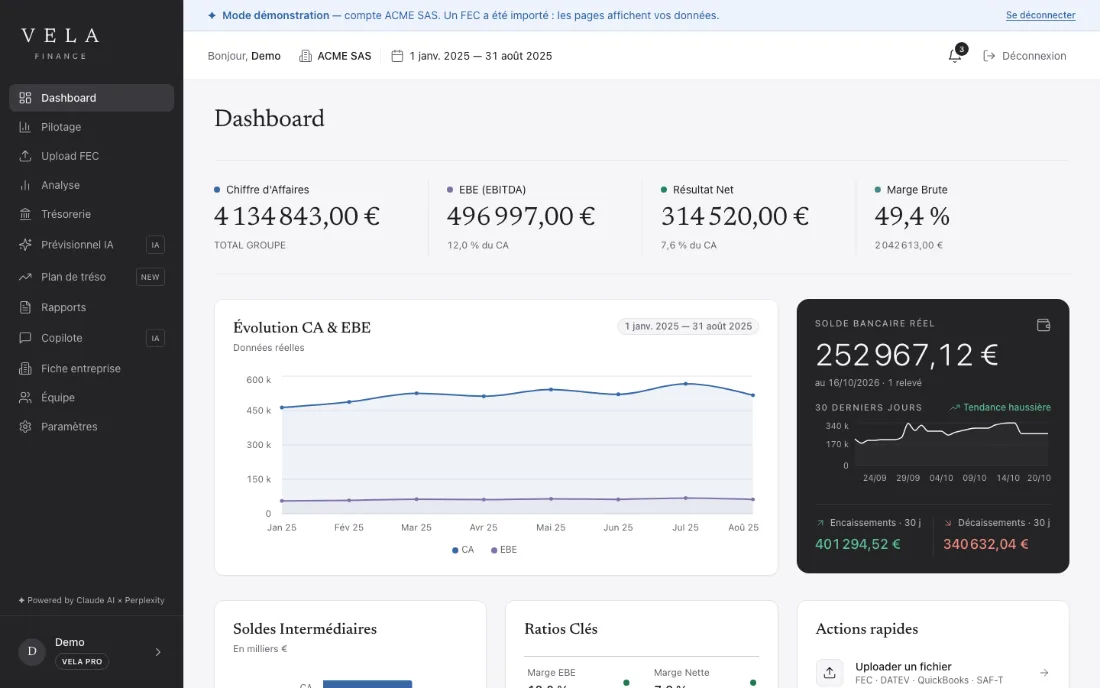Open the arrow next to Uploader un fichier
The image size is (1100, 688).
1044,673
